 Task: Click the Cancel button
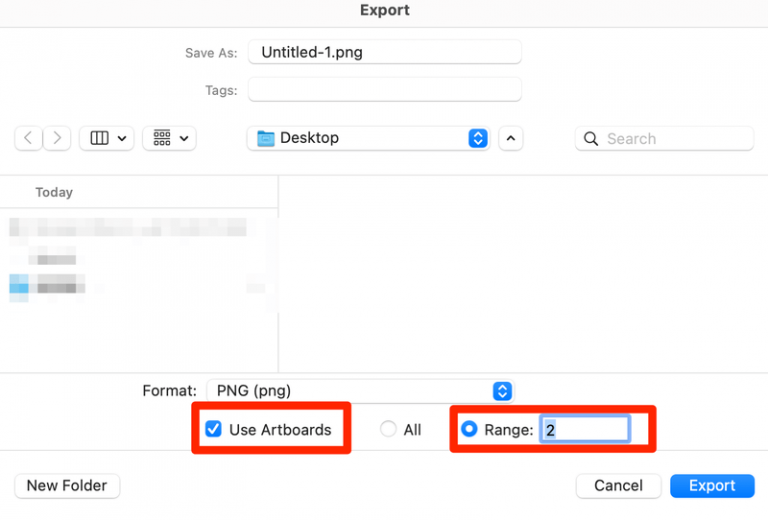619,486
